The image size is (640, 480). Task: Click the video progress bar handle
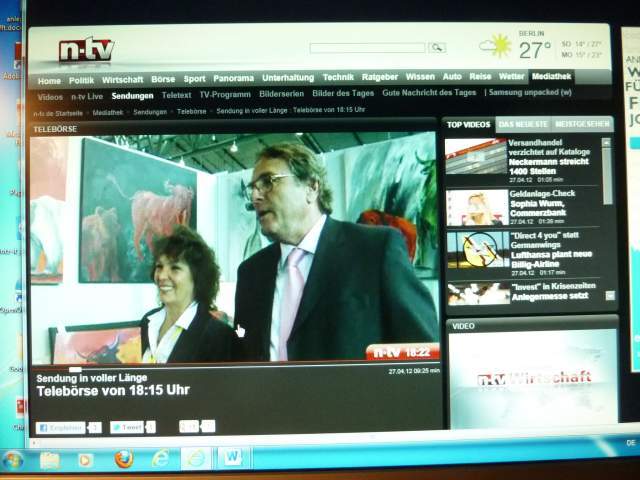(75, 369)
